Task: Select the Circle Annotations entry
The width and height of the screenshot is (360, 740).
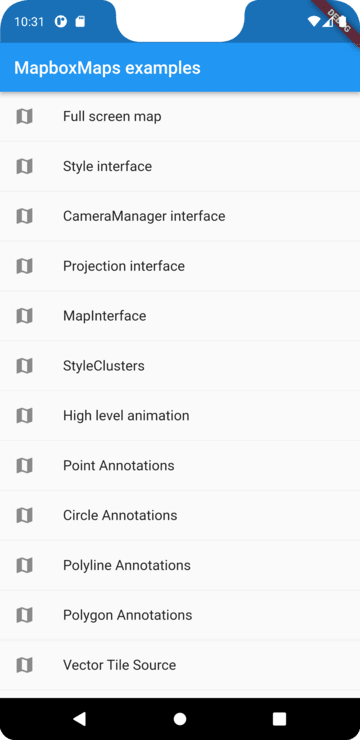Action: [180, 515]
